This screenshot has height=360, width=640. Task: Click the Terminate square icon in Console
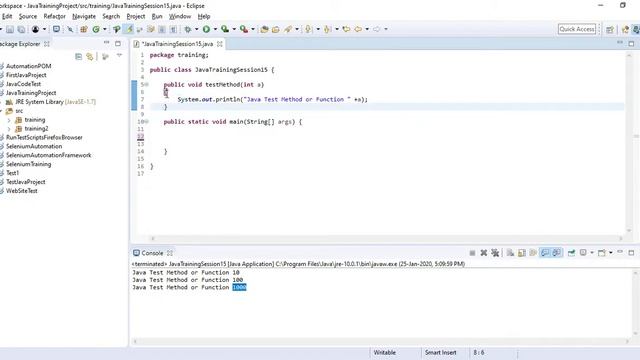[x=472, y=253]
